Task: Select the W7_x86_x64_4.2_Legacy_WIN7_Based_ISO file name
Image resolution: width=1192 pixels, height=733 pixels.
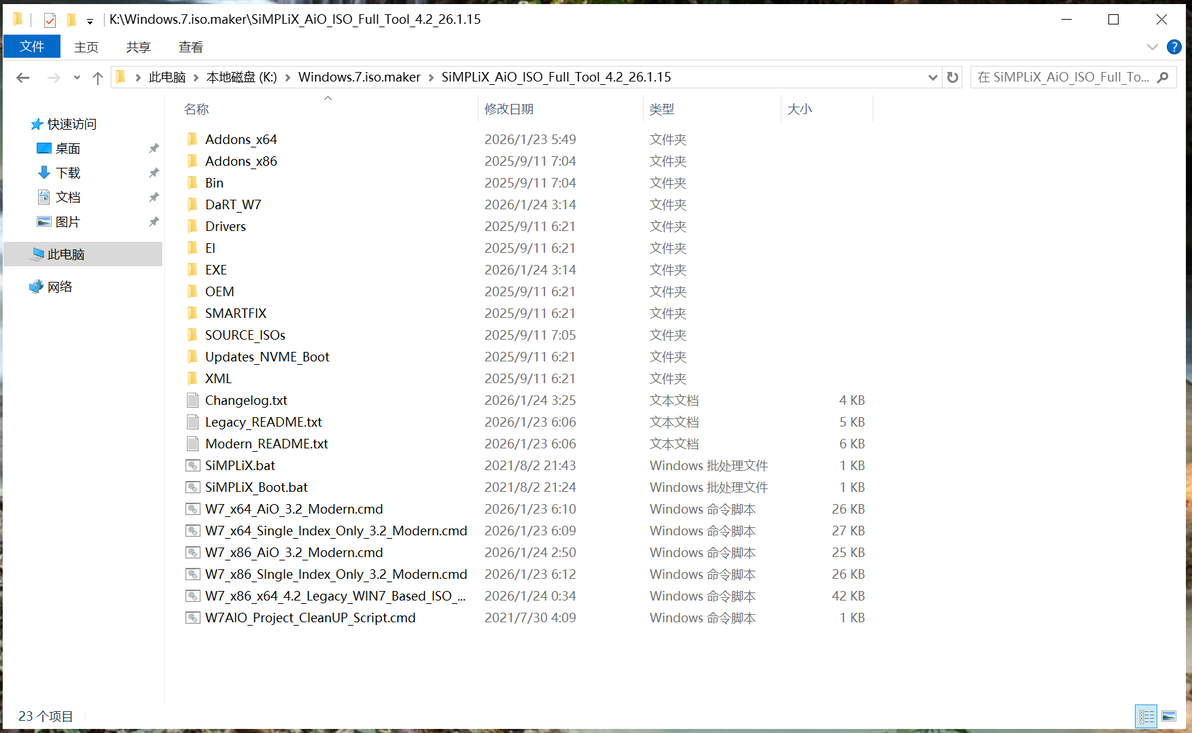Action: [335, 596]
